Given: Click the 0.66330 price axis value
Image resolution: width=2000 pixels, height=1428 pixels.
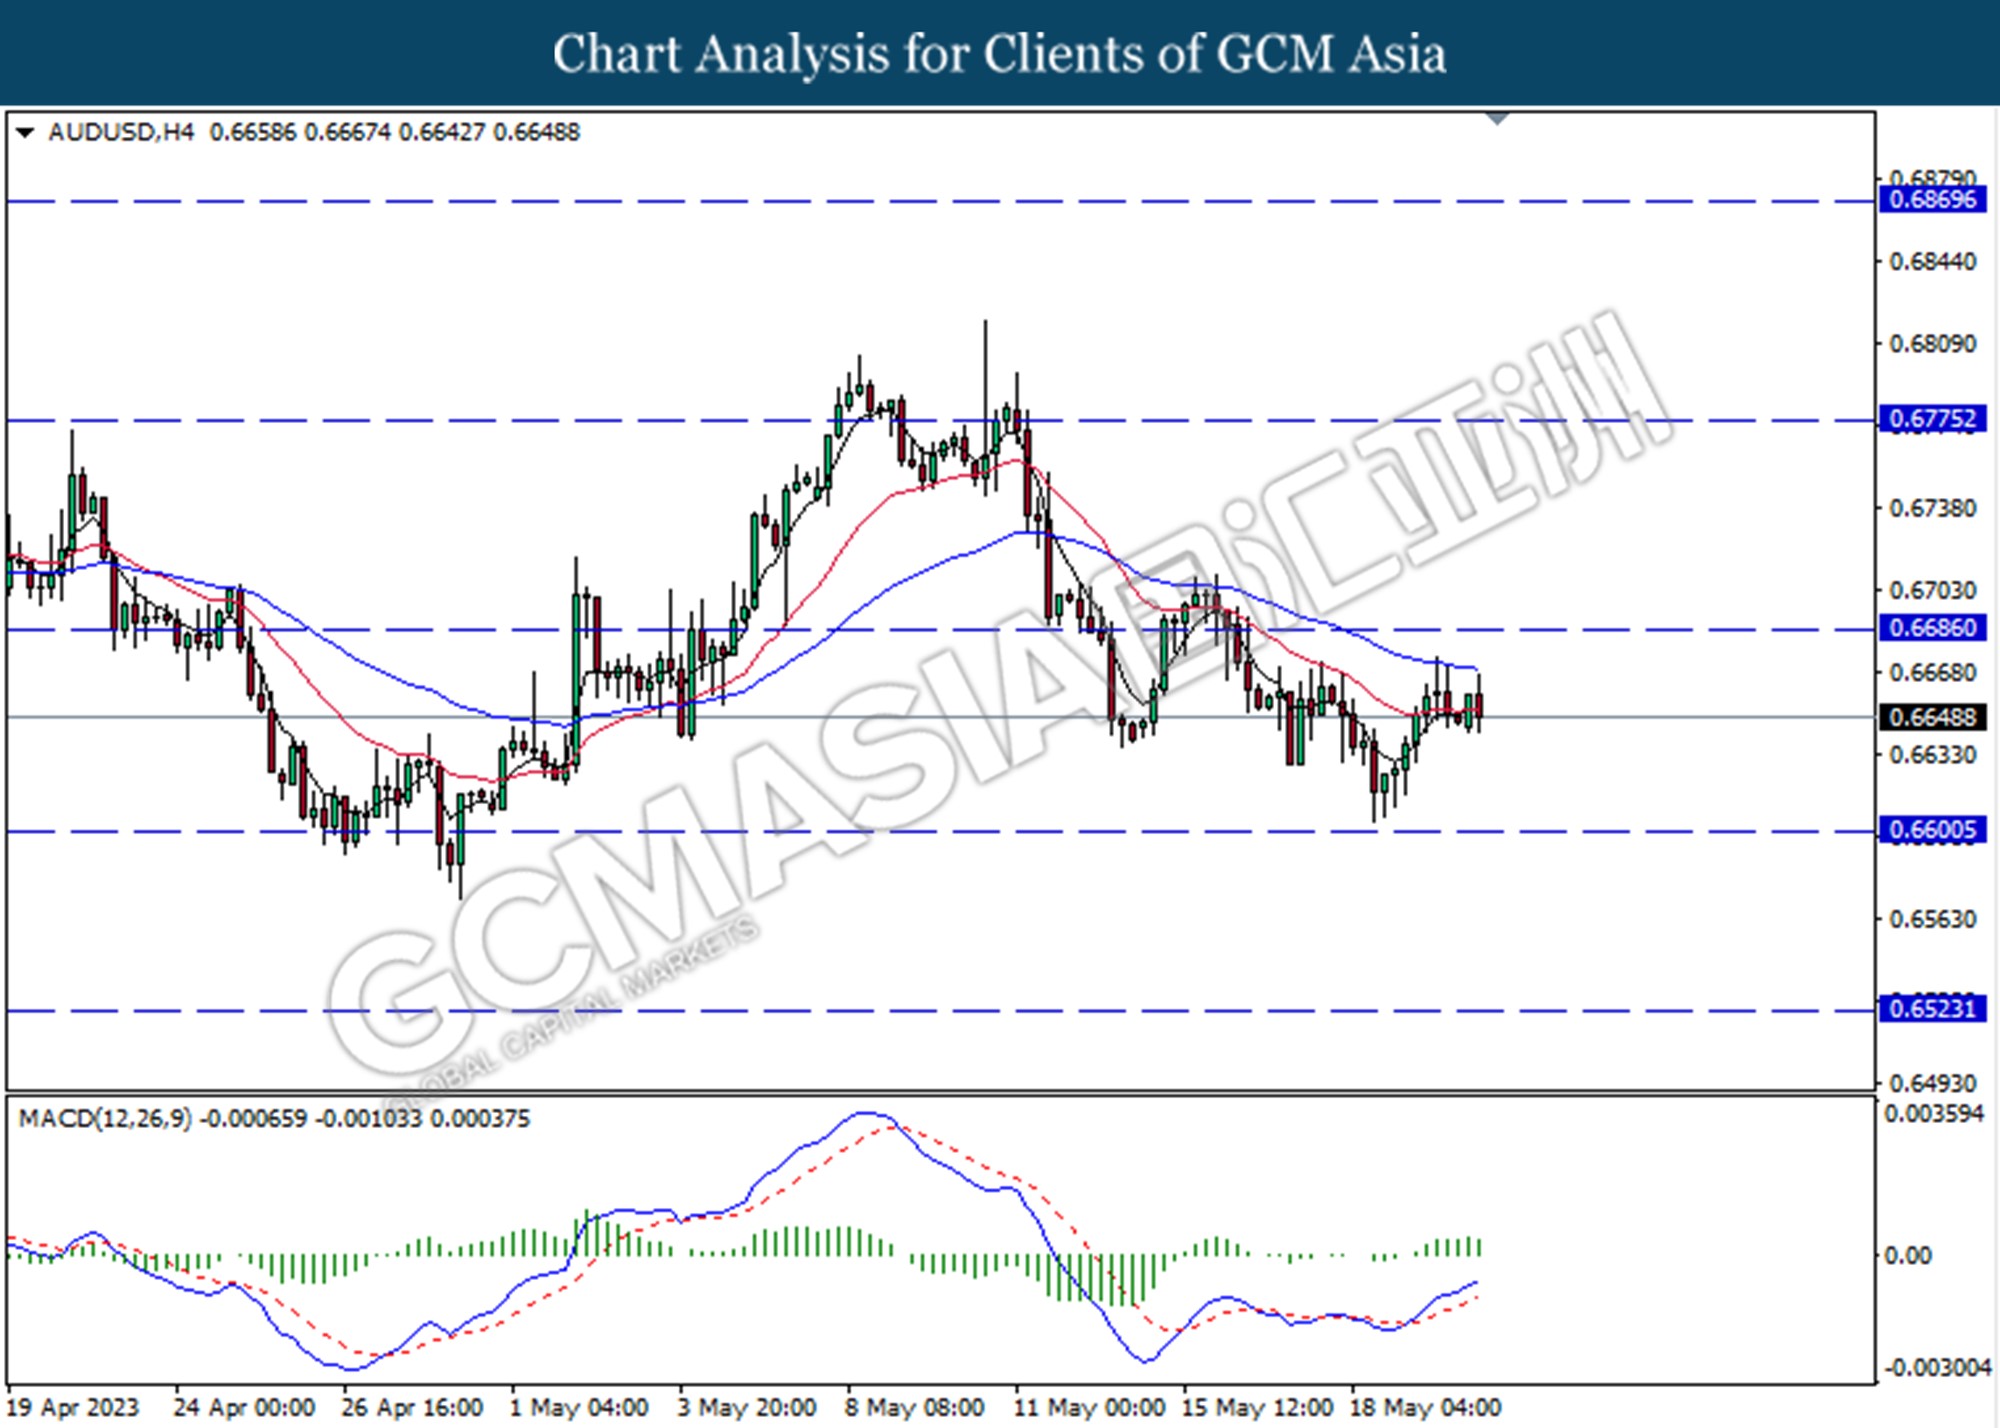Looking at the screenshot, I should 1932,754.
